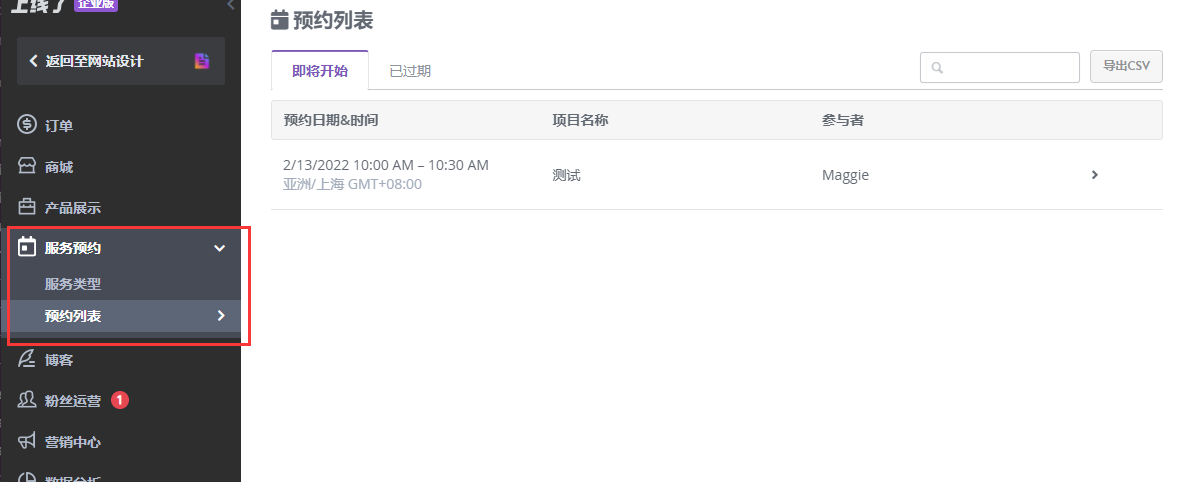Click the 粉丝运营 people icon
The image size is (1178, 482).
click(x=27, y=399)
